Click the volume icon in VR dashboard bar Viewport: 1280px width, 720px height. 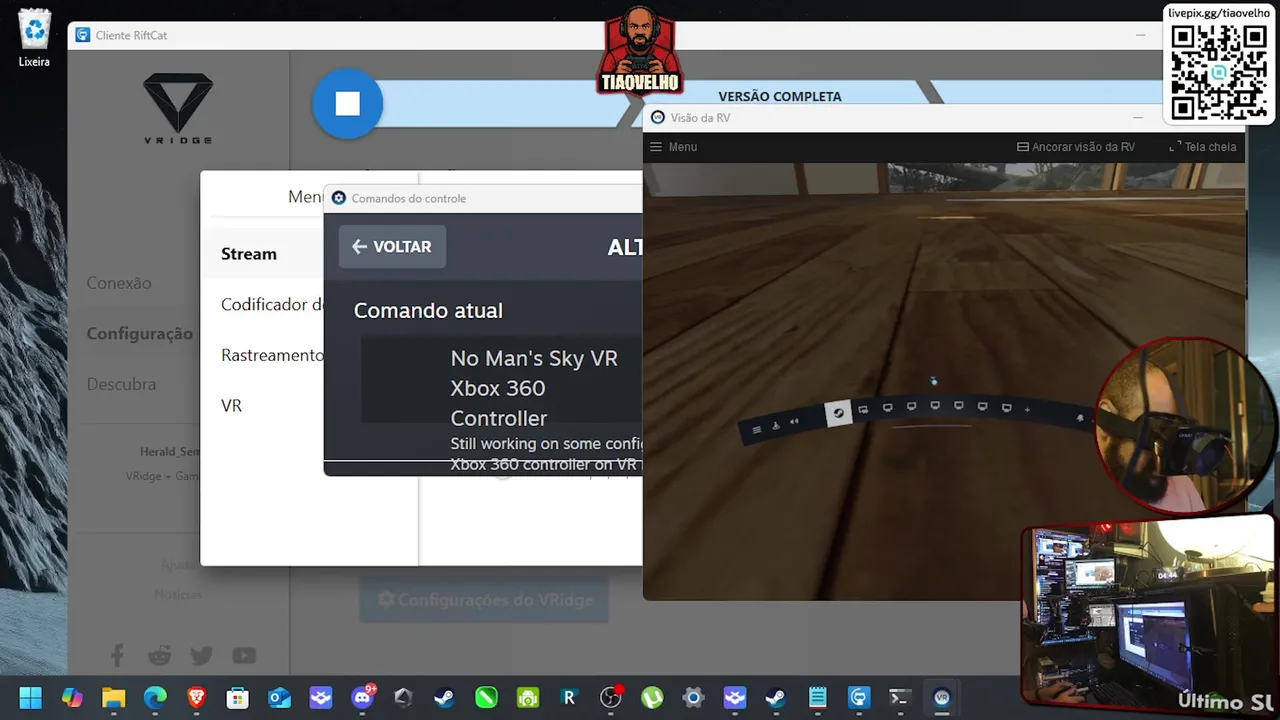tap(794, 422)
